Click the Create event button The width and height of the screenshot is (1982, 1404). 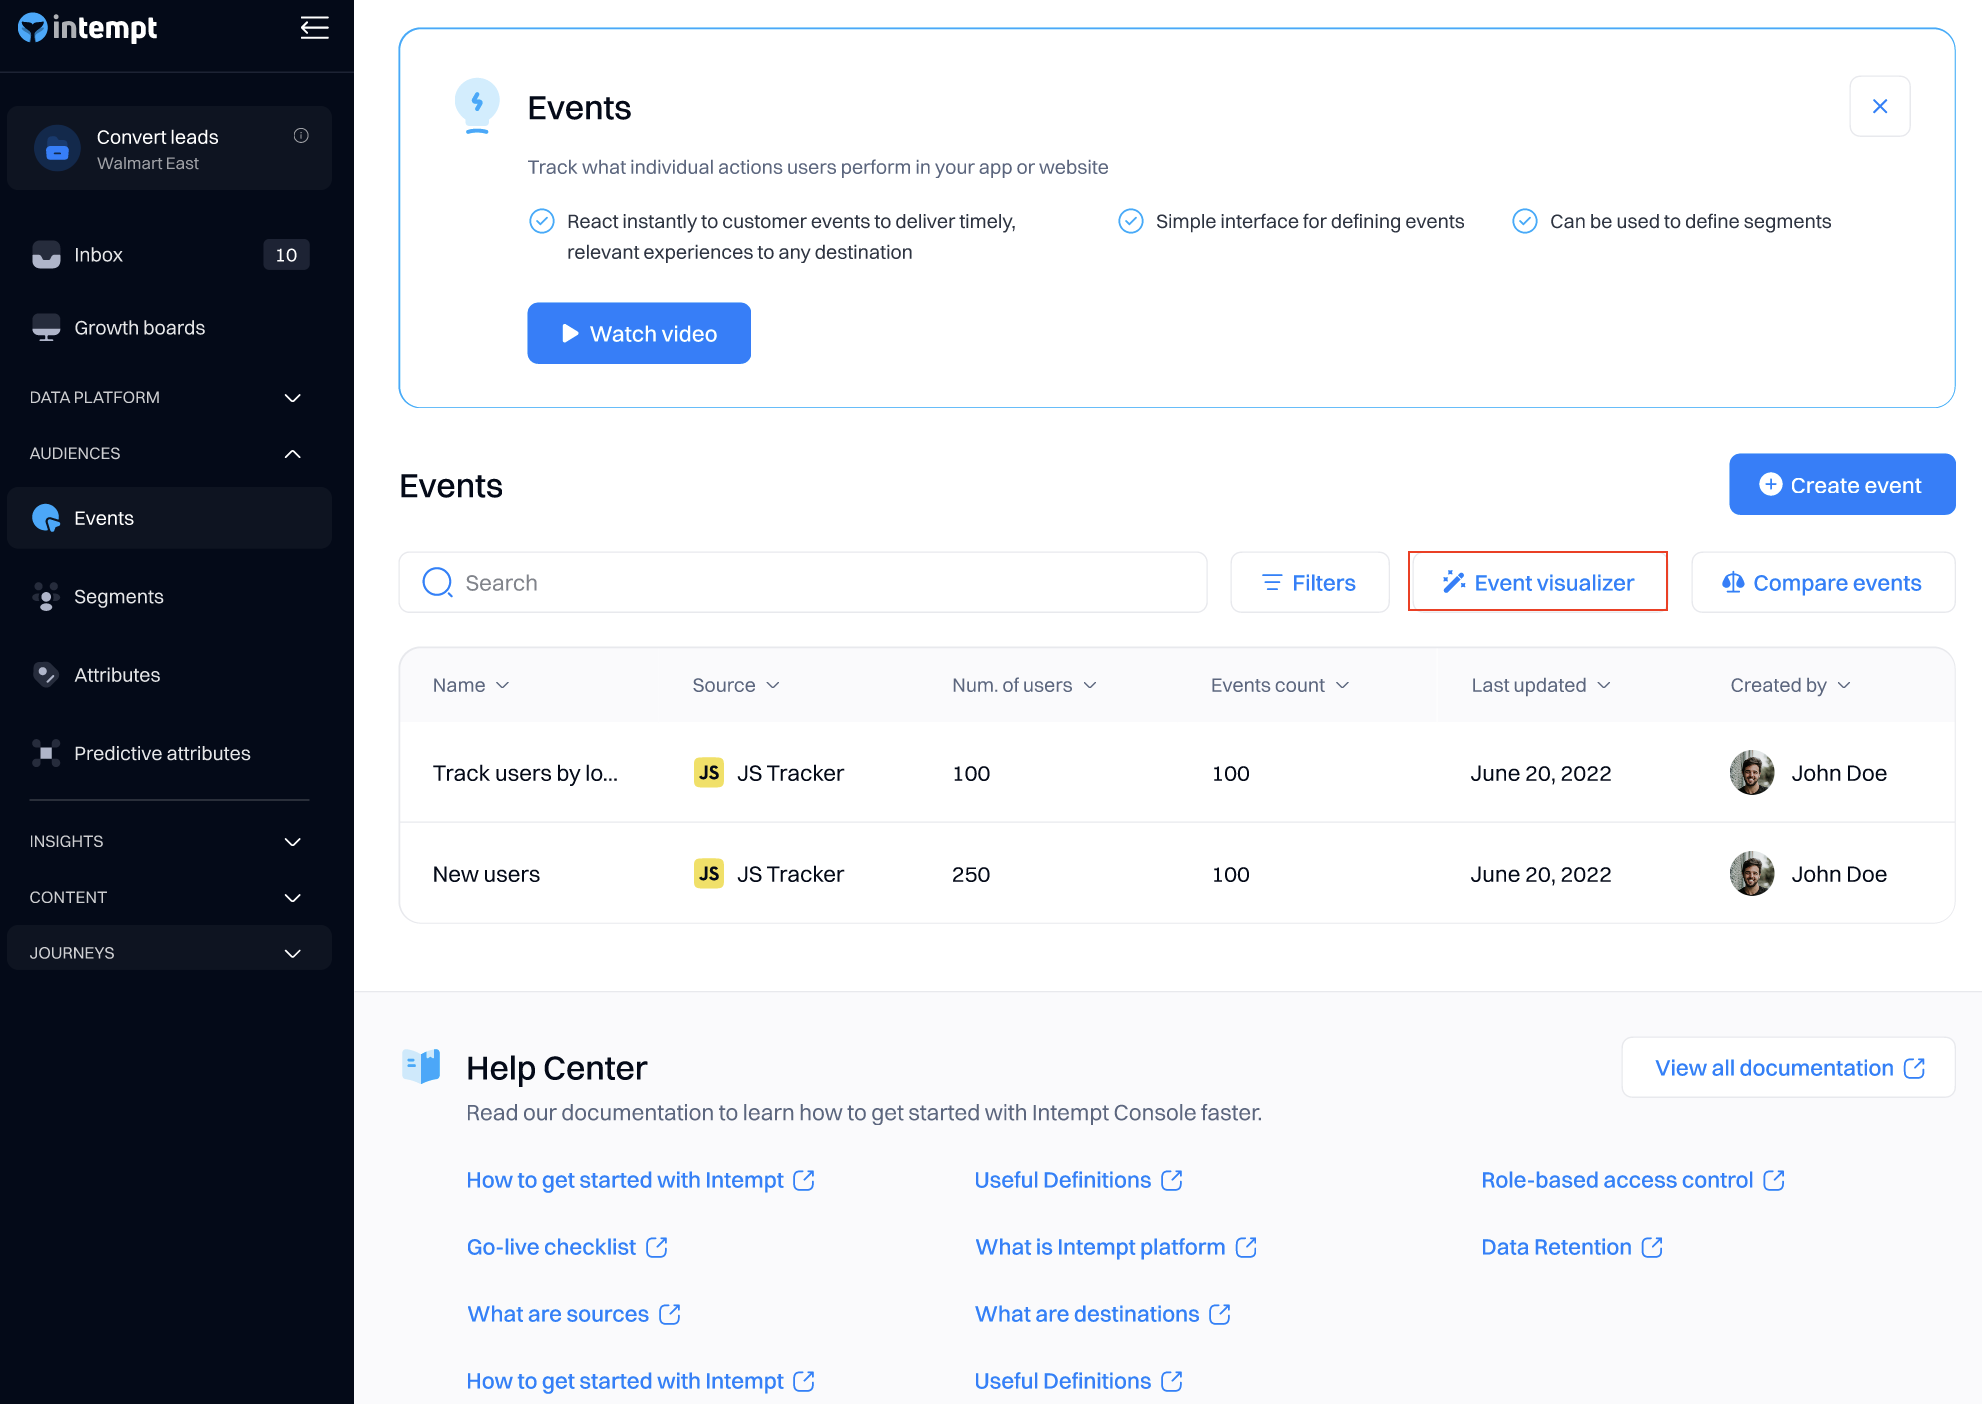click(x=1841, y=485)
